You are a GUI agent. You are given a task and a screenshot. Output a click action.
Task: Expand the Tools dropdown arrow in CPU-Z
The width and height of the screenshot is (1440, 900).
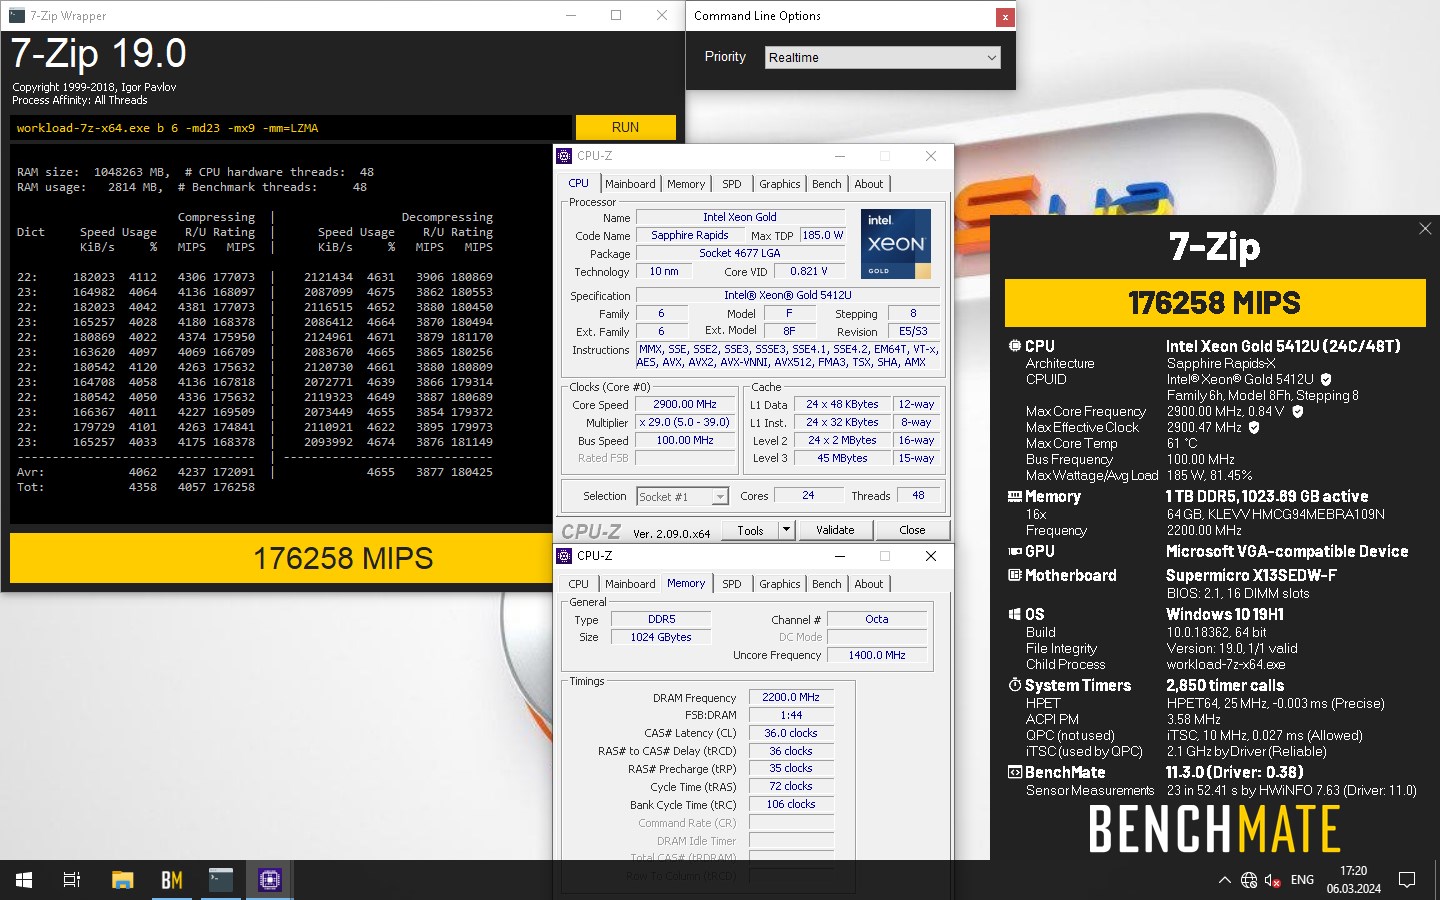coord(787,530)
